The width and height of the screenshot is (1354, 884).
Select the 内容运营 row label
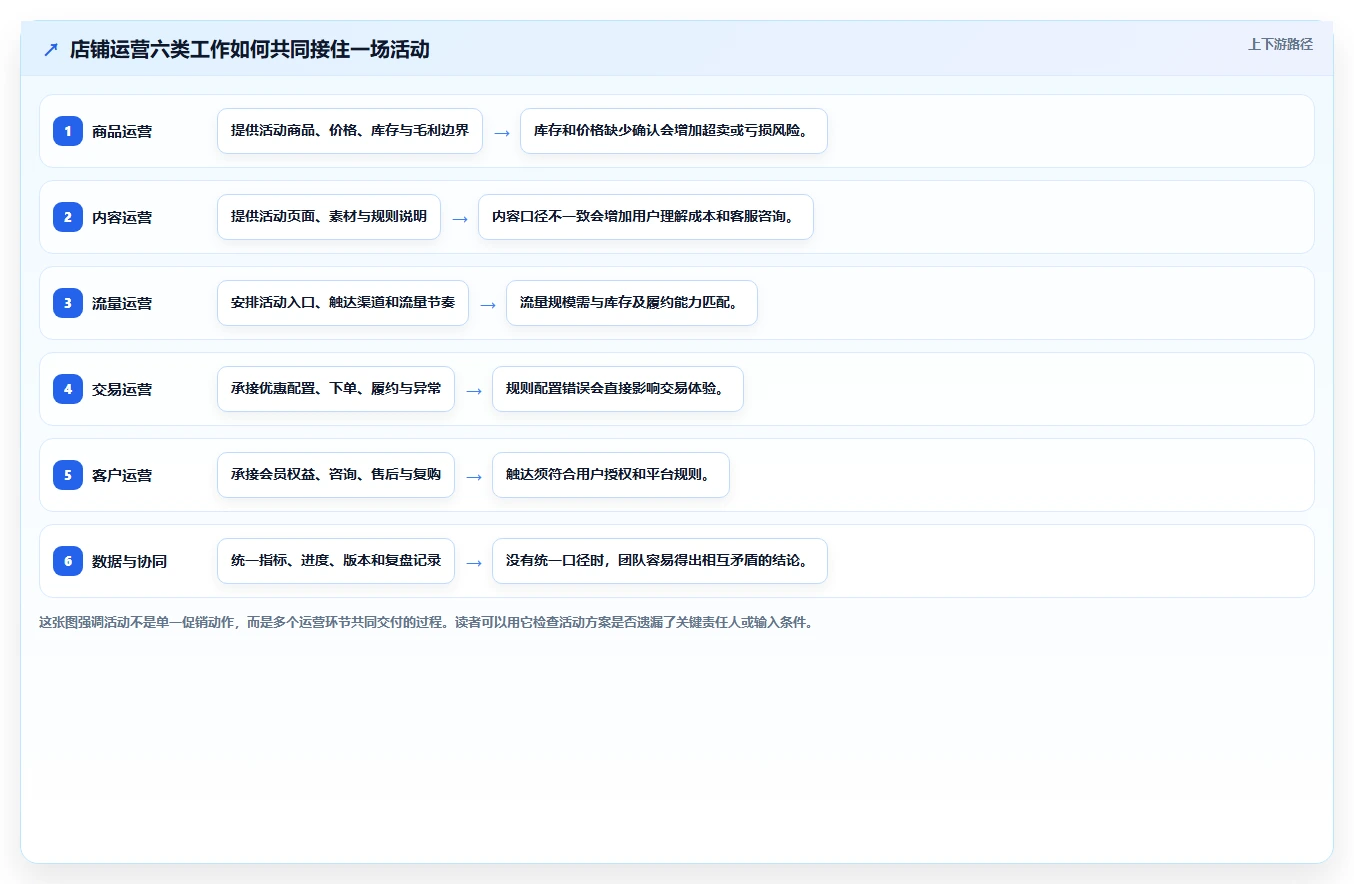tap(122, 217)
